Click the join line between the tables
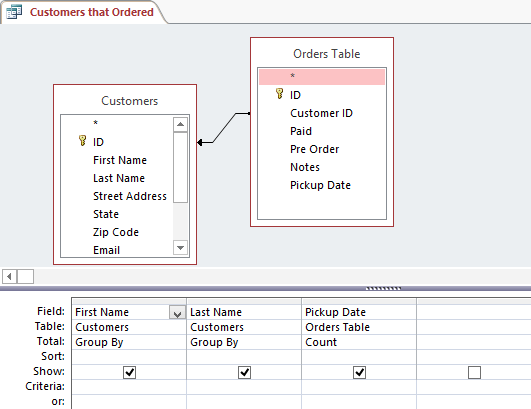The height and width of the screenshot is (409, 531). pyautogui.click(x=224, y=128)
